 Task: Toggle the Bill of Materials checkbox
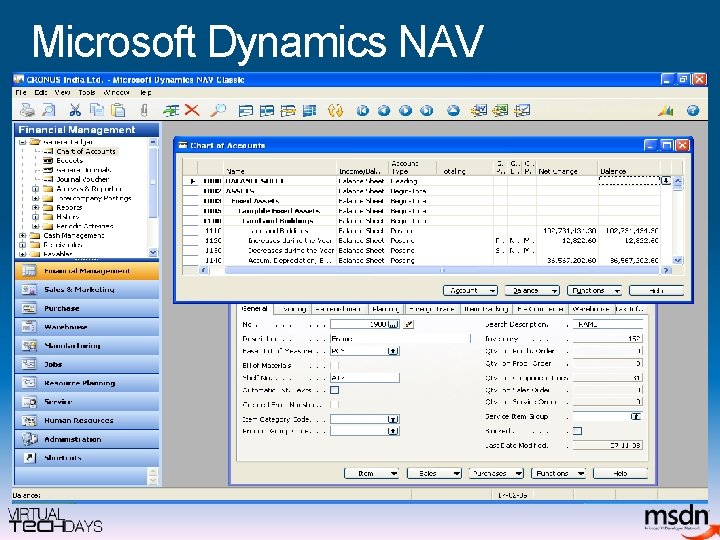335,366
